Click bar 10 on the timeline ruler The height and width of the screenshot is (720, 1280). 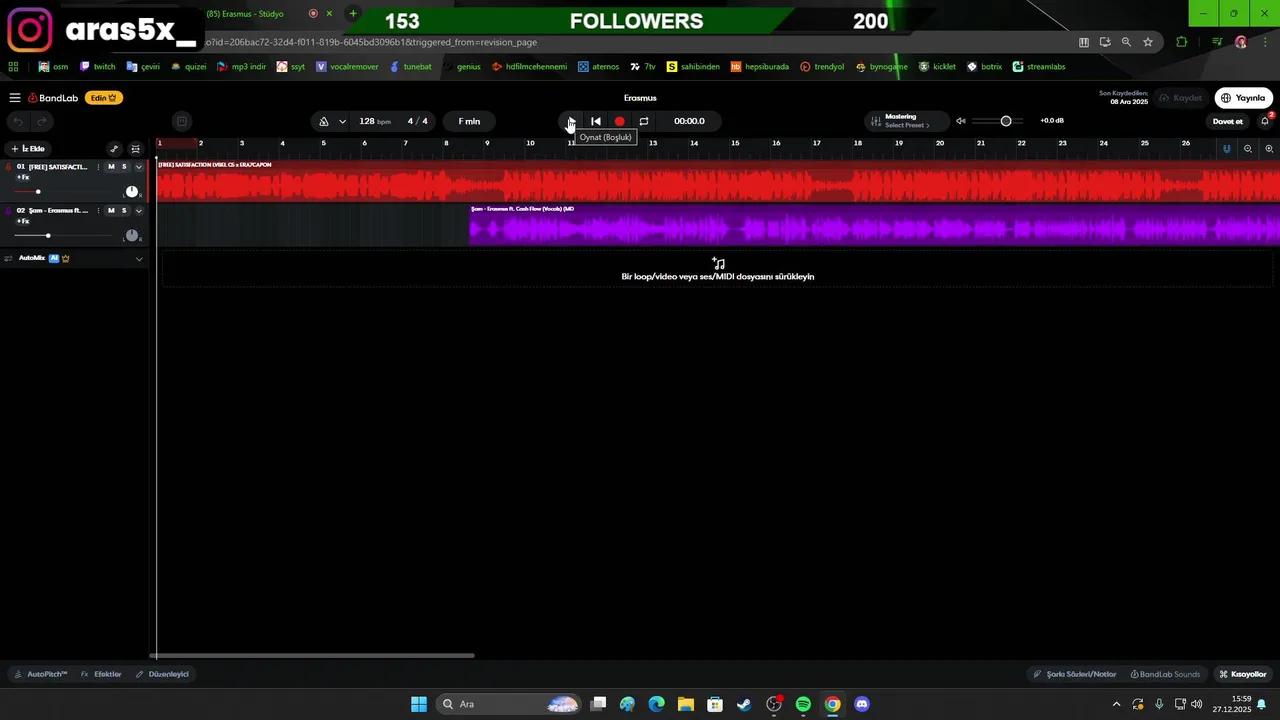point(530,144)
